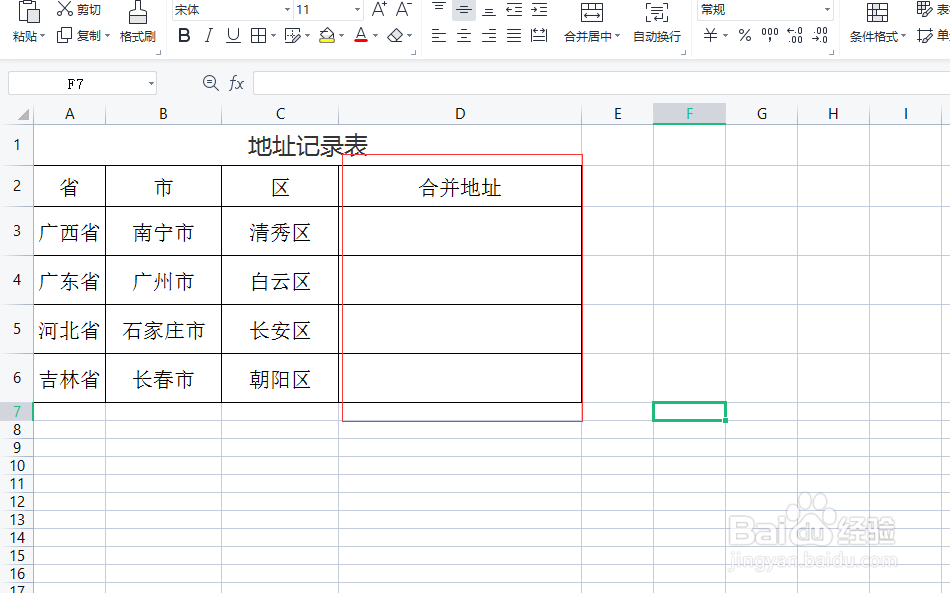Select row 3 header

(x=17, y=231)
